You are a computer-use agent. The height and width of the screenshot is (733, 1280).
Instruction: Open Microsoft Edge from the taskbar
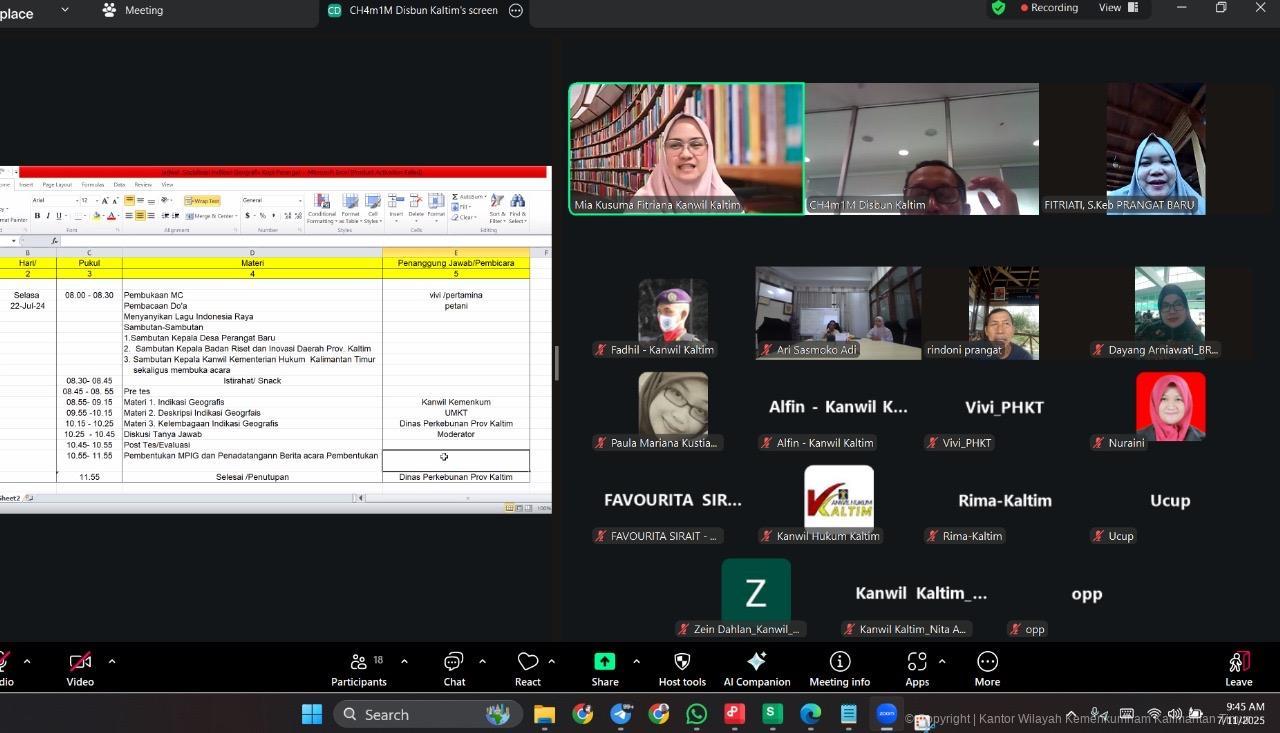click(x=810, y=714)
